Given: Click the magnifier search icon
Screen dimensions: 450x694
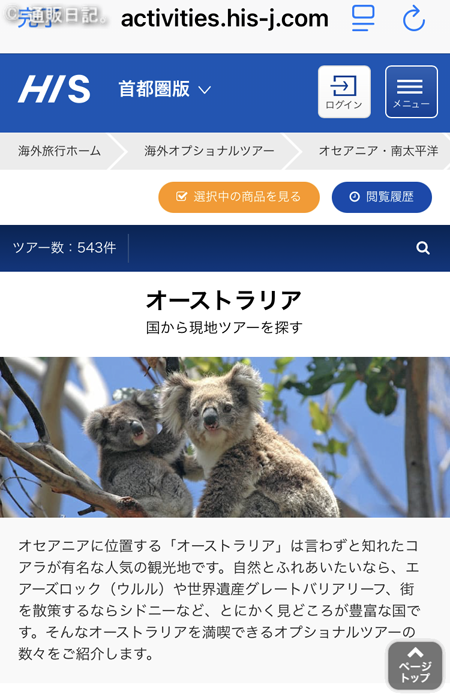Looking at the screenshot, I should (423, 248).
